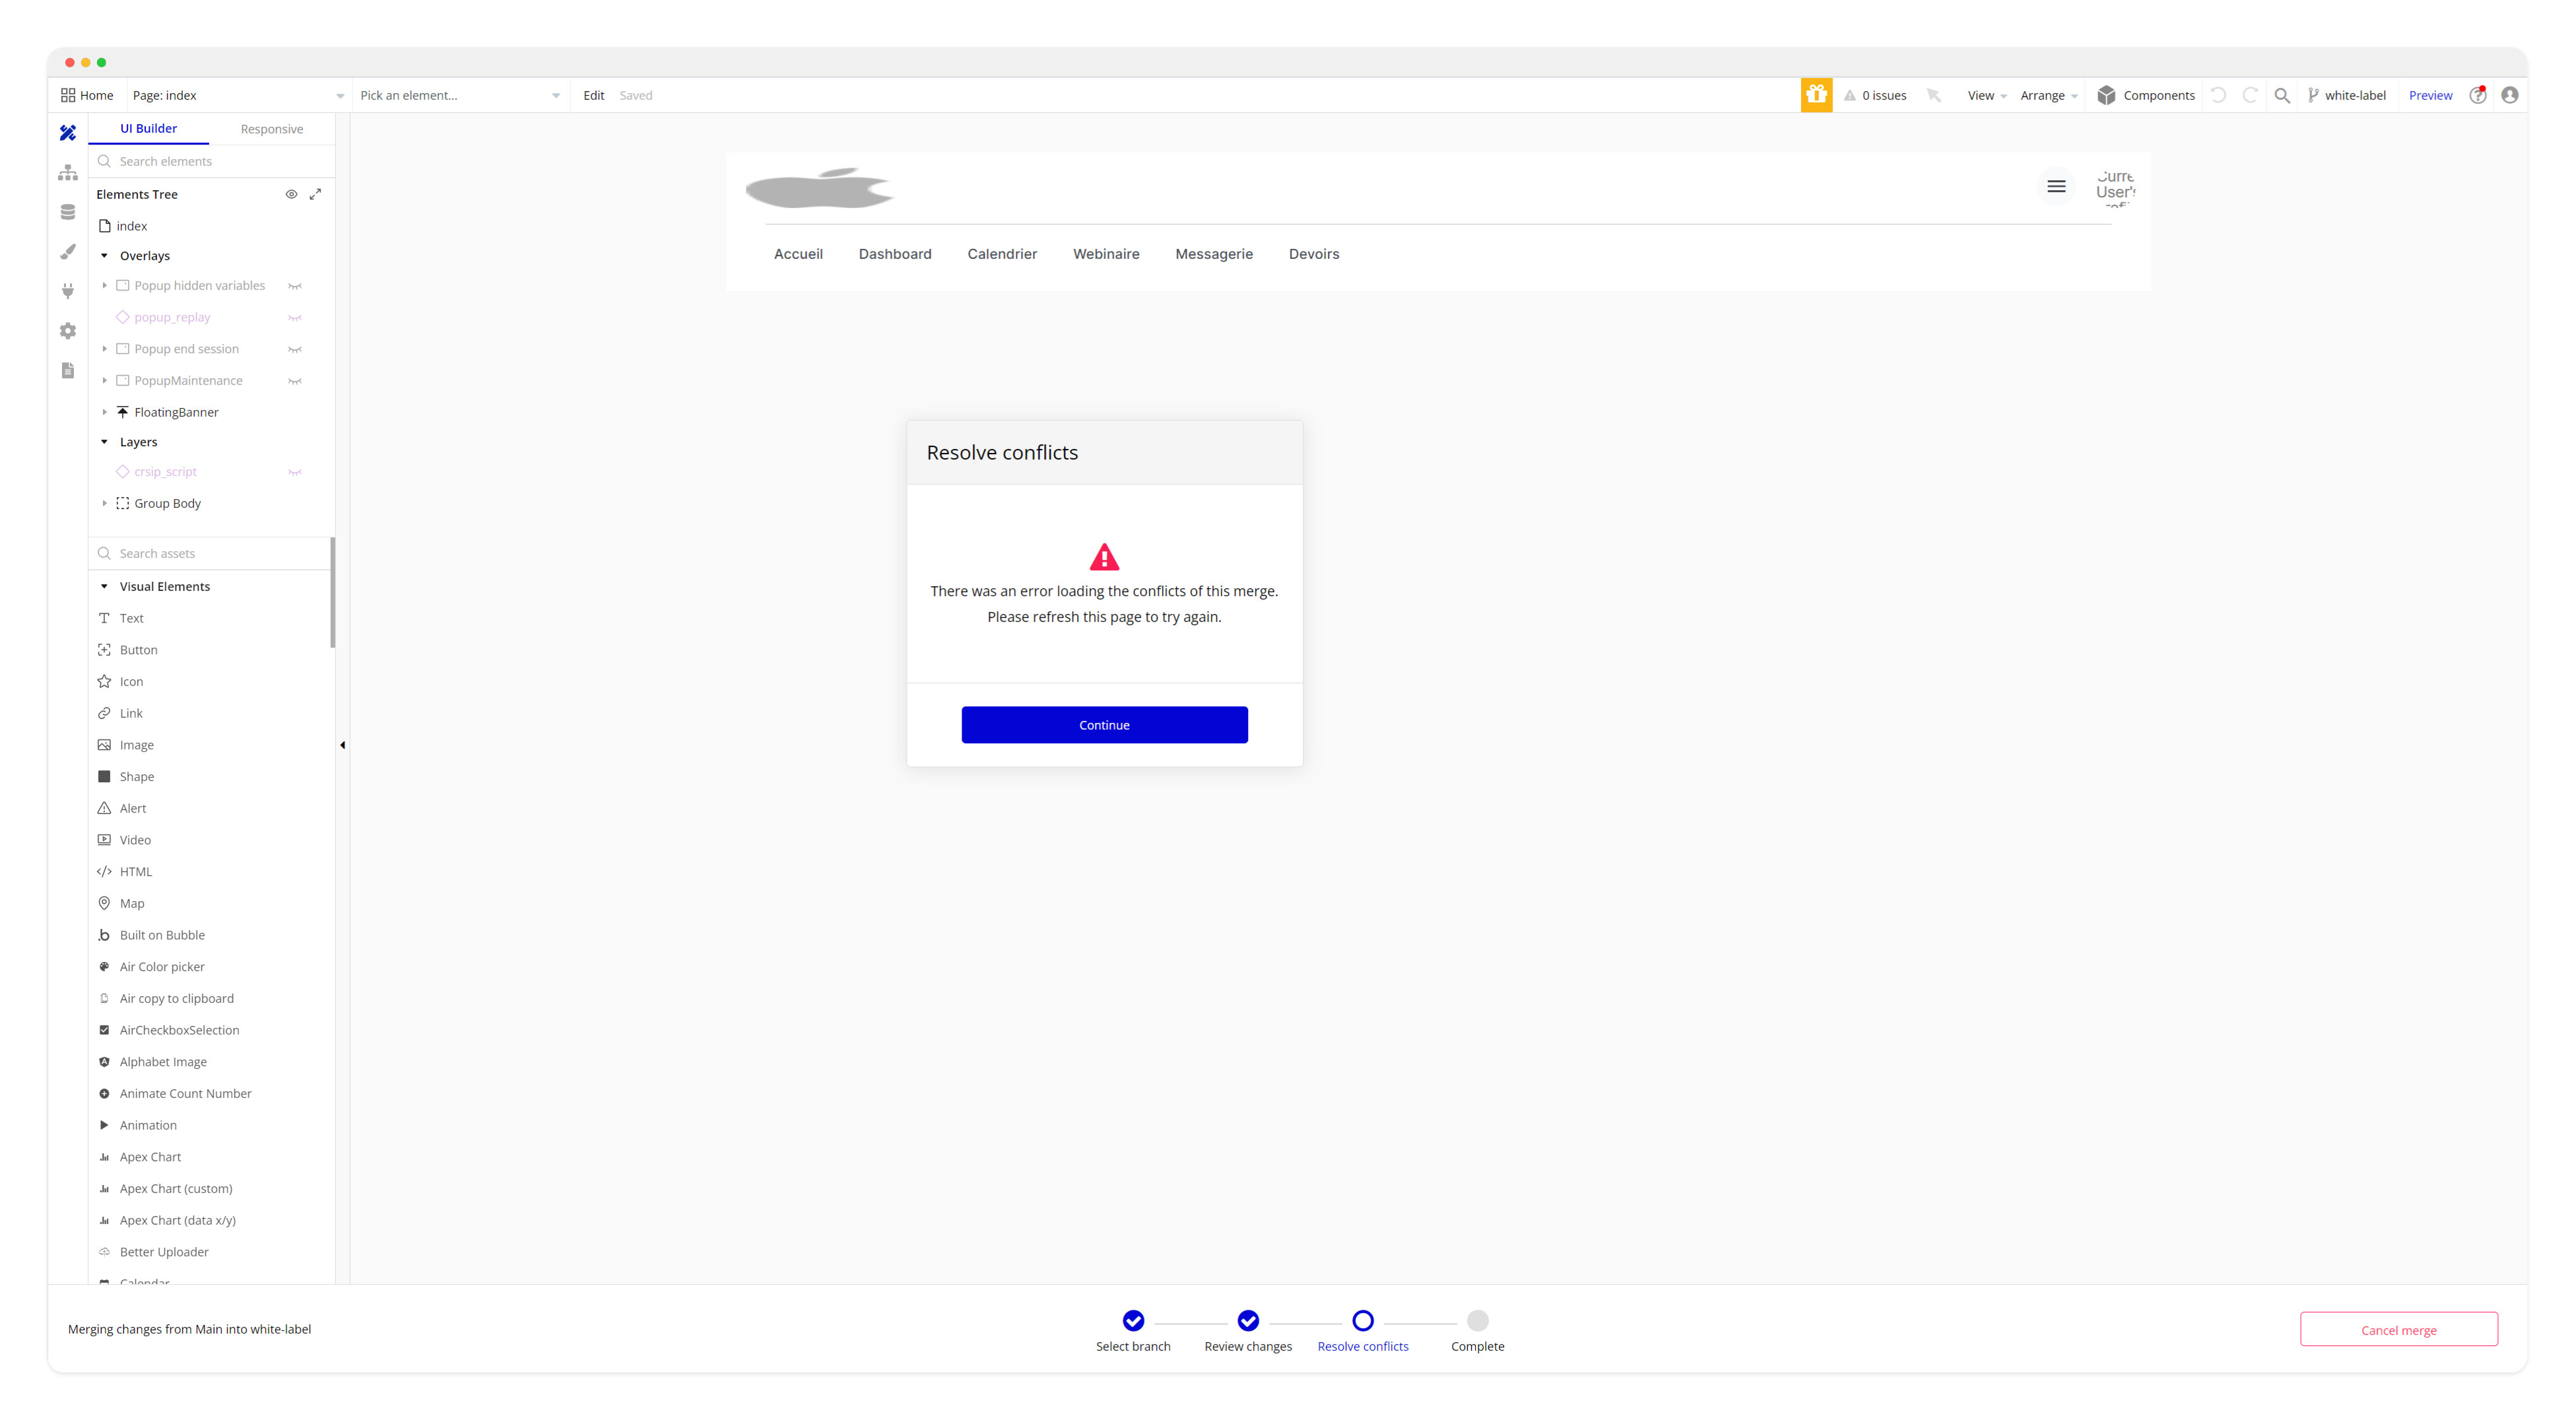The image size is (2576, 1420).
Task: Click the Cancel merge button
Action: click(2397, 1330)
